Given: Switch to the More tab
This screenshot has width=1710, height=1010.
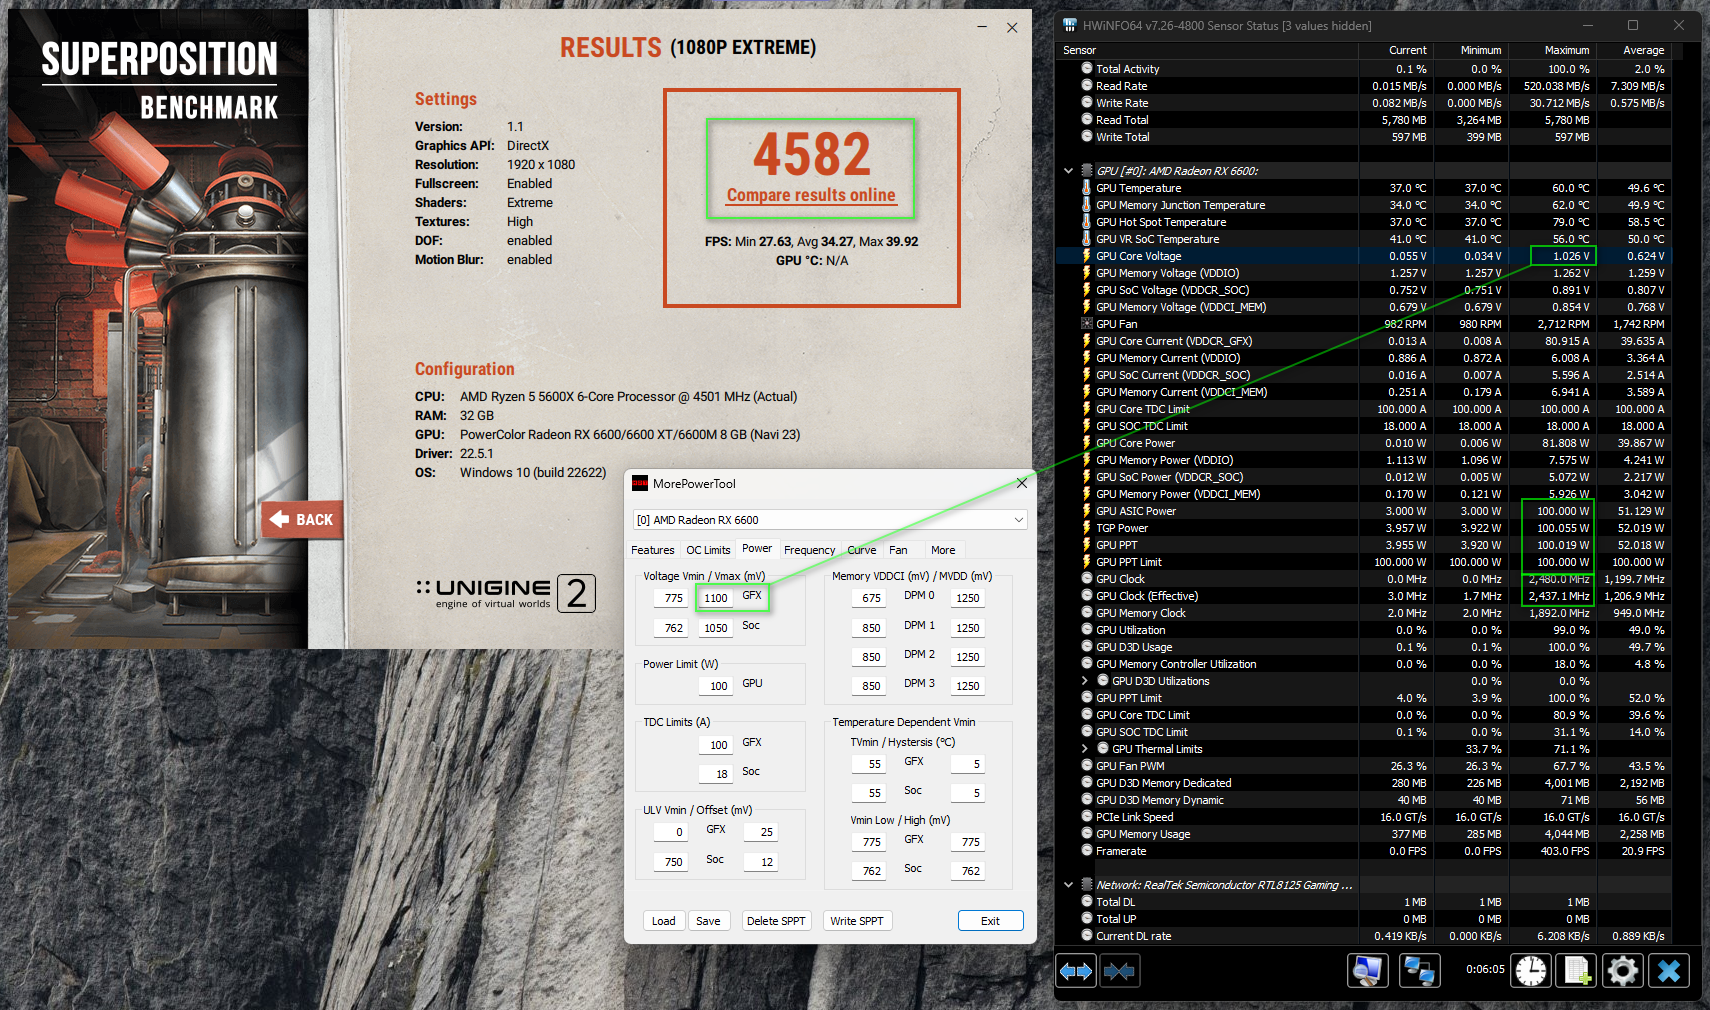Looking at the screenshot, I should (943, 550).
